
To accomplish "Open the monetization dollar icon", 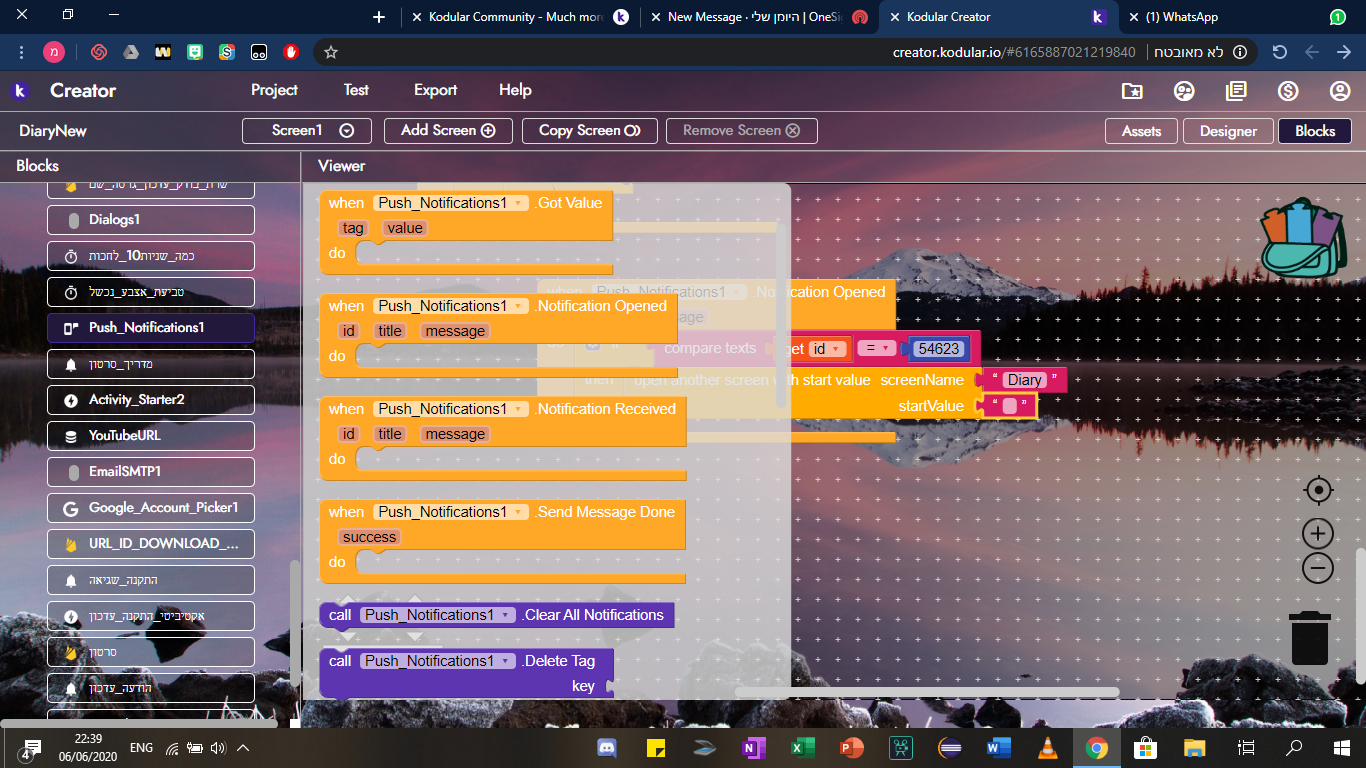I will (1288, 90).
